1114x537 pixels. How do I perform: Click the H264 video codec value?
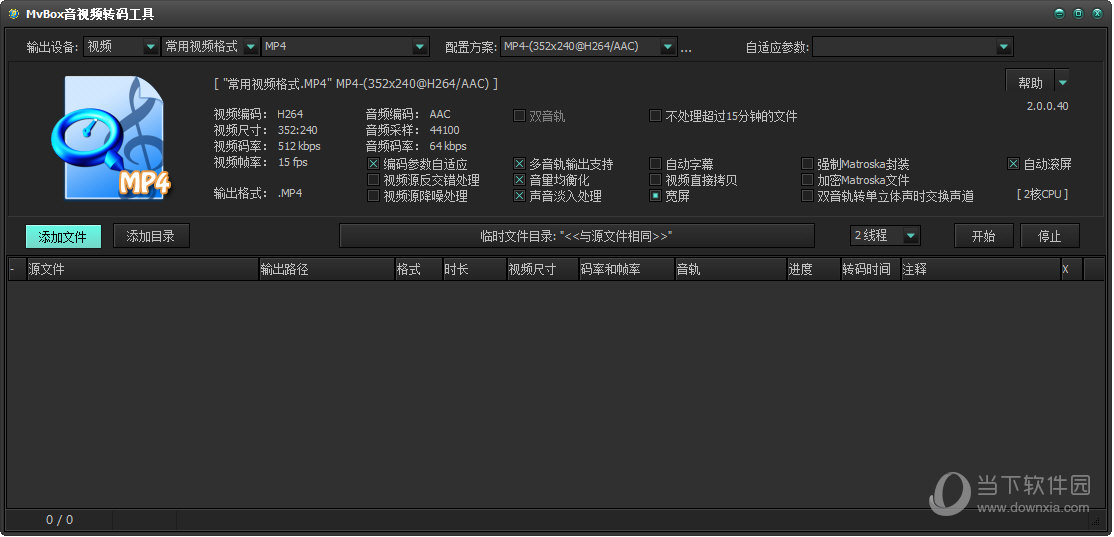pyautogui.click(x=291, y=114)
